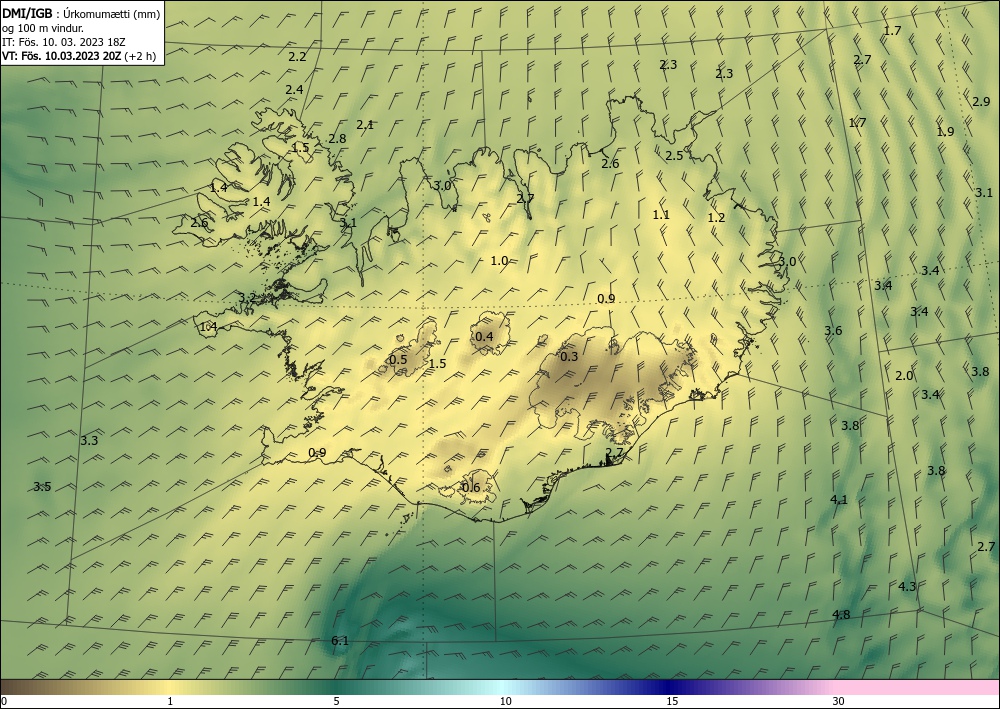
Task: Click the 2.1 precipitation value
Action: point(365,125)
